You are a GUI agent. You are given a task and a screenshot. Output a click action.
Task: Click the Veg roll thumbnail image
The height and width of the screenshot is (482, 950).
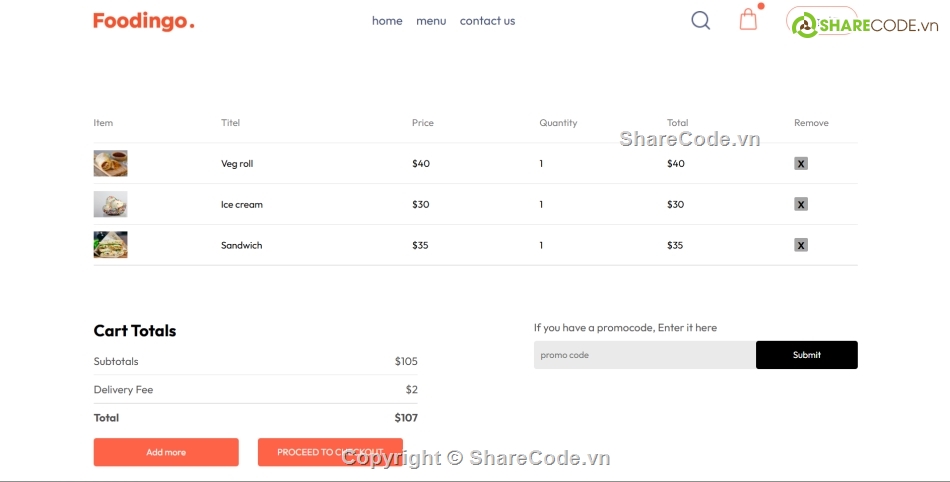pyautogui.click(x=110, y=163)
